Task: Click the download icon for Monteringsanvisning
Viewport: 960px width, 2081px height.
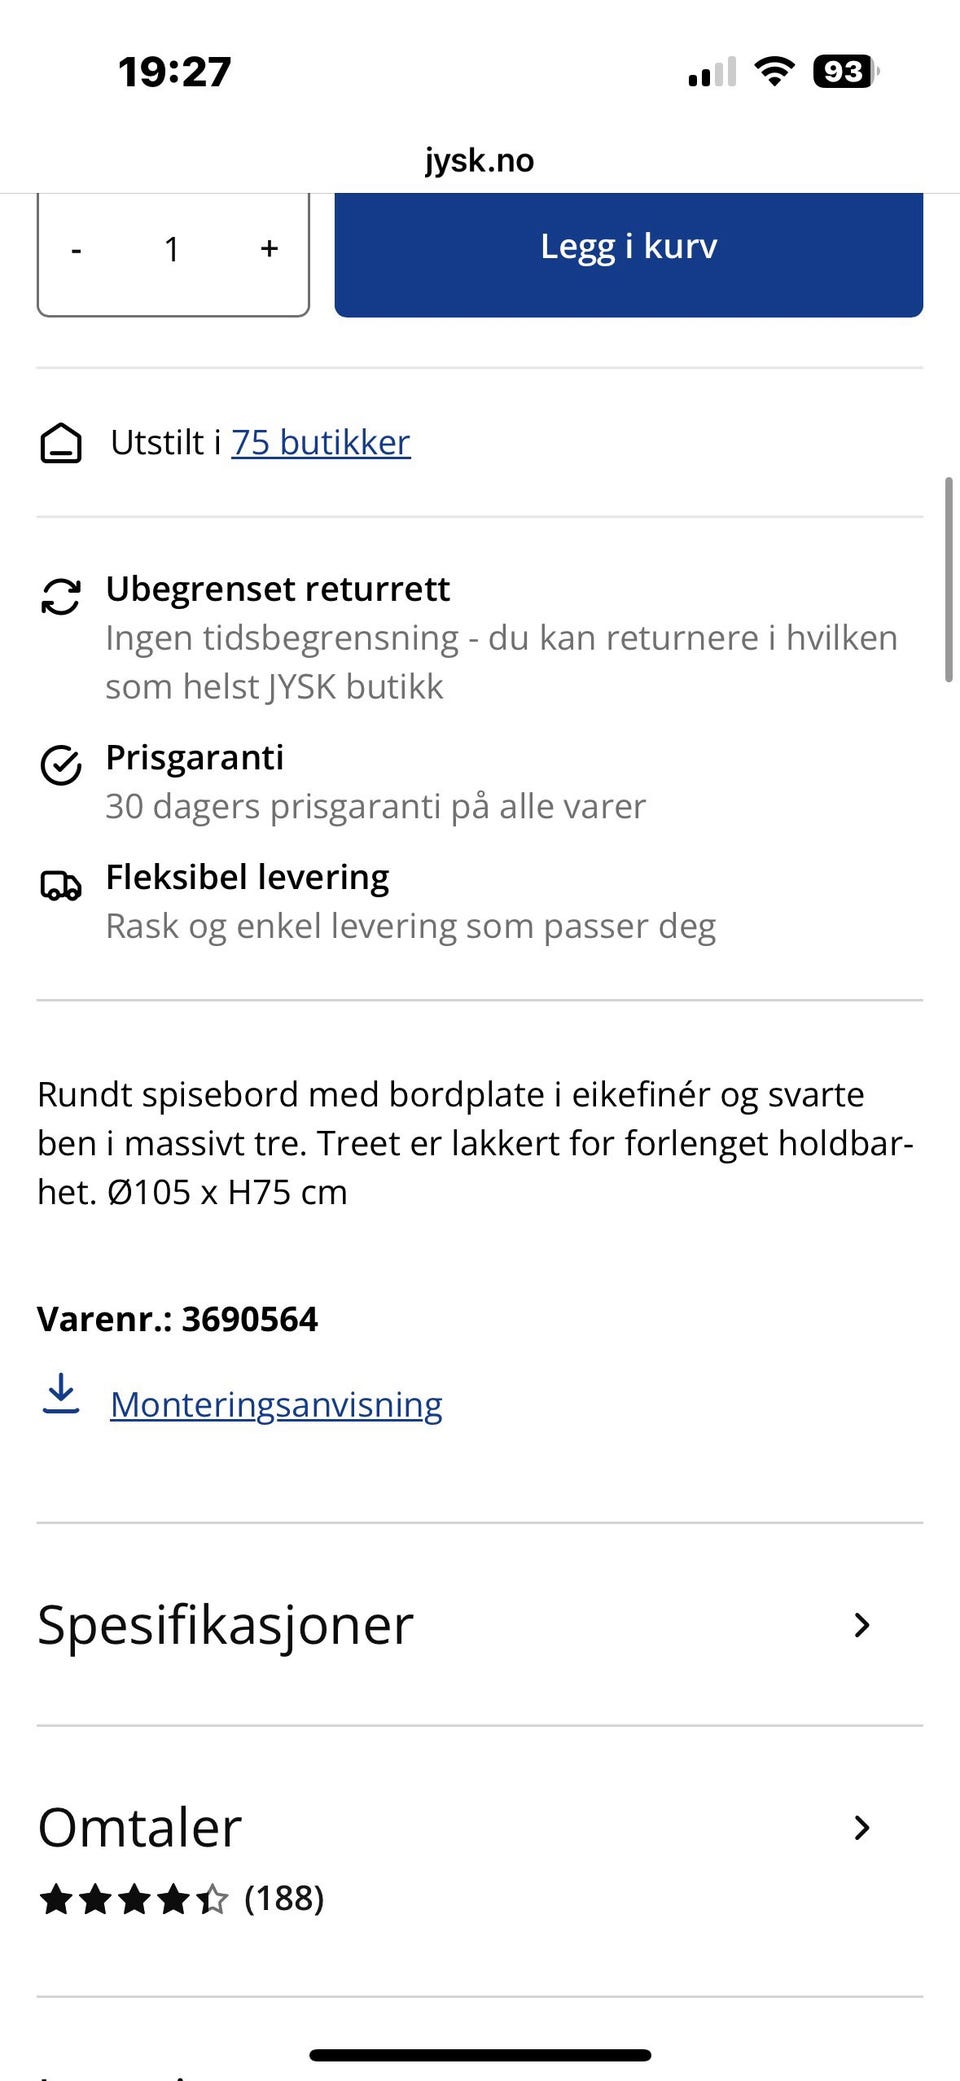Action: pos(61,1394)
